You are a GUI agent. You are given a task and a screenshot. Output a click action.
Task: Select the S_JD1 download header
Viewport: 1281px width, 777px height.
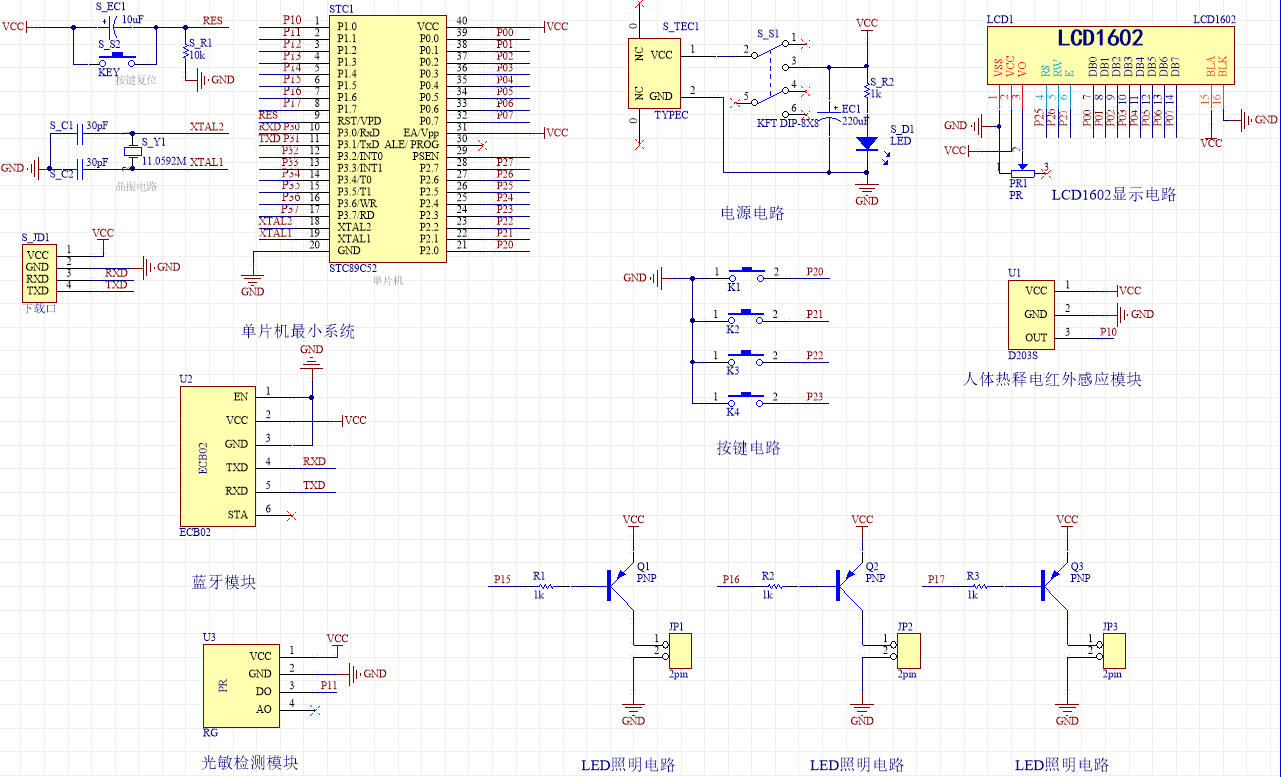[38, 273]
